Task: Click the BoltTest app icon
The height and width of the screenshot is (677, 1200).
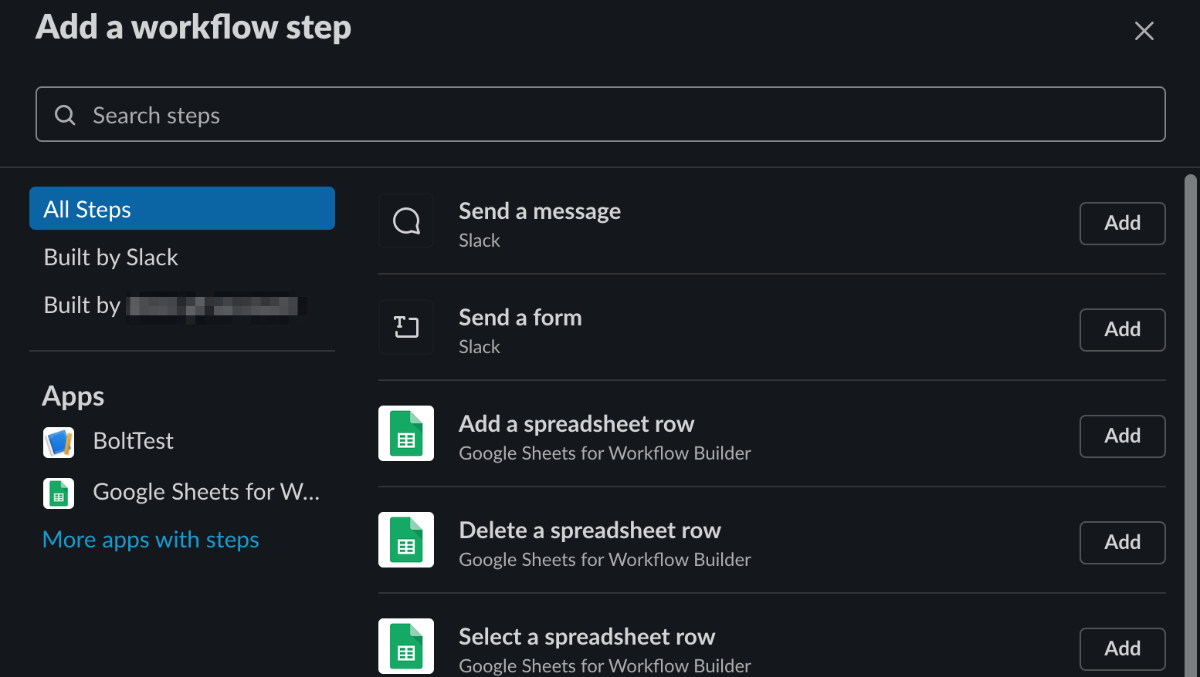Action: coord(58,442)
